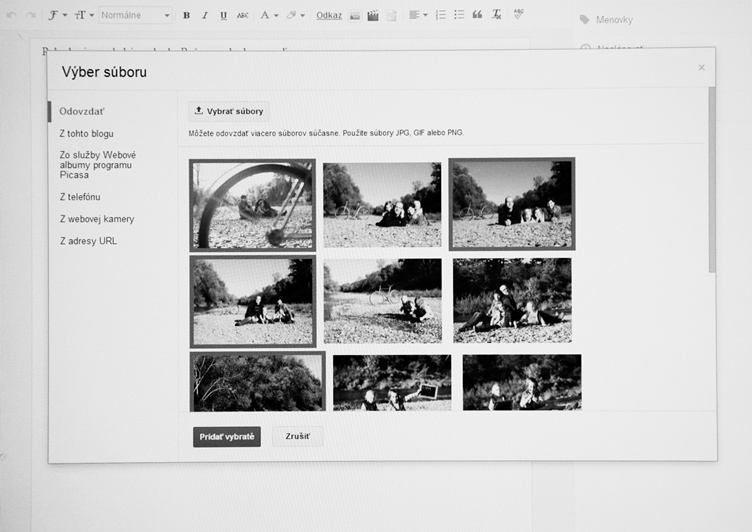This screenshot has width=752, height=532.
Task: Create a numbered list
Action: pyautogui.click(x=440, y=15)
